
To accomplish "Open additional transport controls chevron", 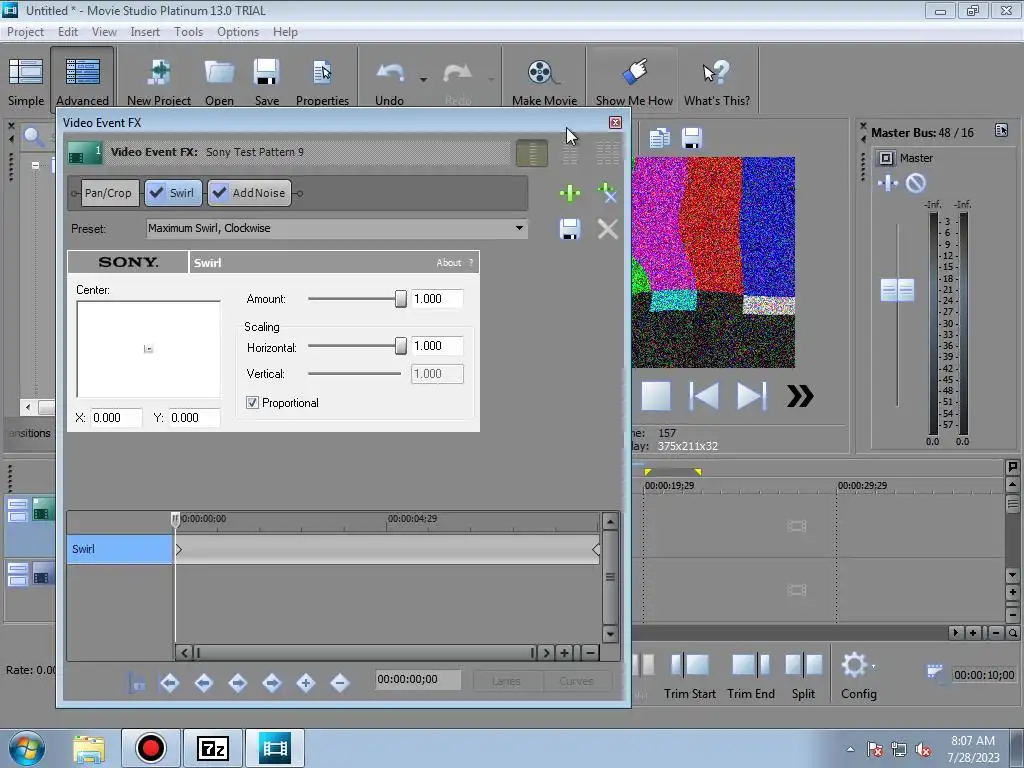I will pos(800,396).
